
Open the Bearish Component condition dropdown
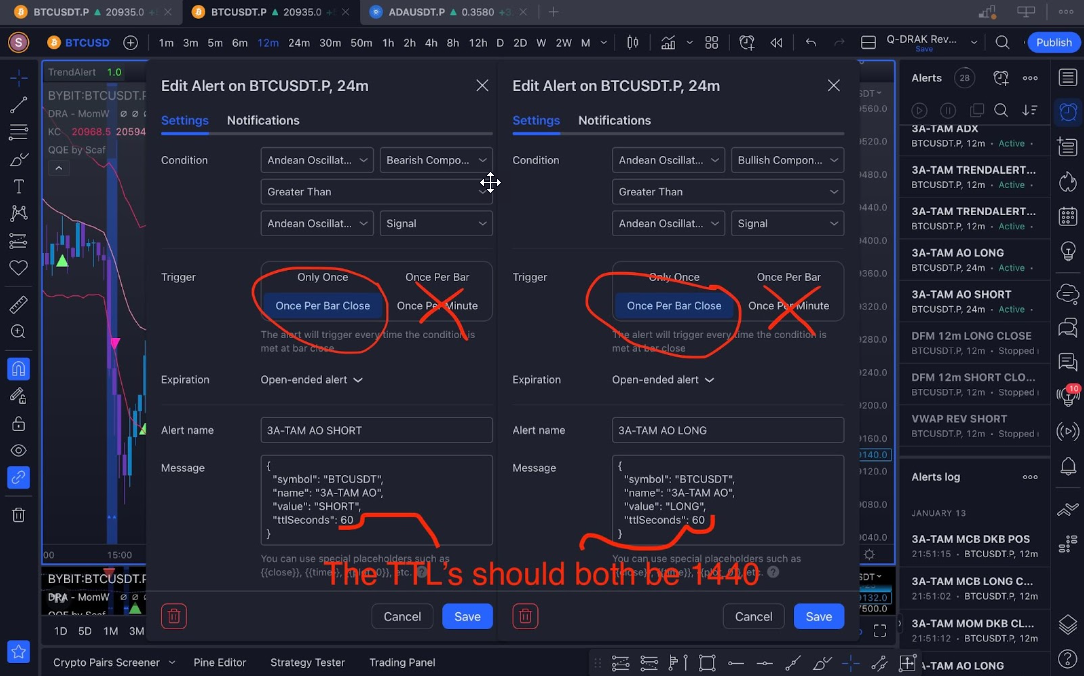[436, 160]
